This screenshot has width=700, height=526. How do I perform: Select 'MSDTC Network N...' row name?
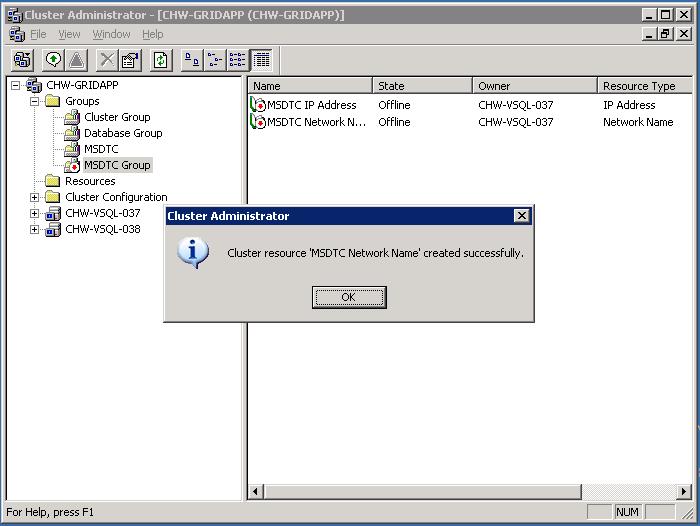click(x=317, y=122)
